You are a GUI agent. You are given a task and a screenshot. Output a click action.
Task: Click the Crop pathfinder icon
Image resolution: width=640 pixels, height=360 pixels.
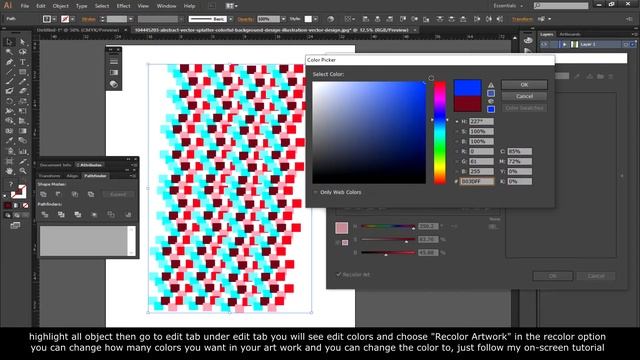[x=94, y=214]
